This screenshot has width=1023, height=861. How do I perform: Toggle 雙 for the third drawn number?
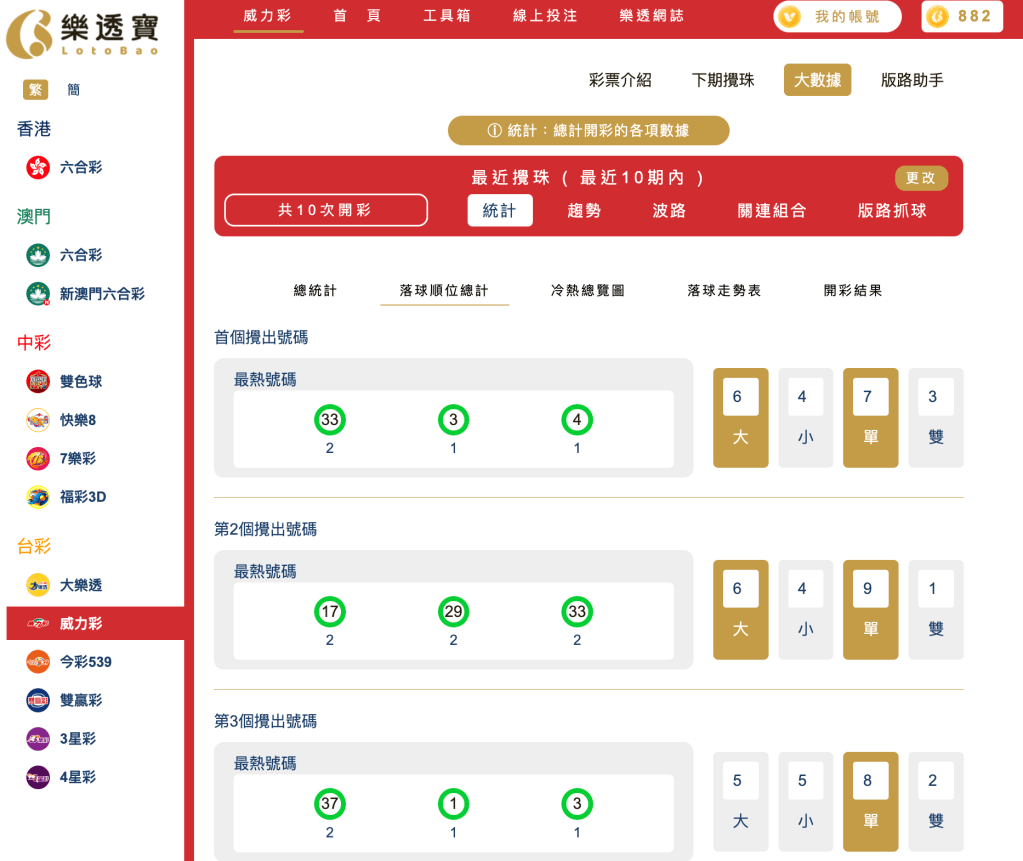(x=935, y=800)
